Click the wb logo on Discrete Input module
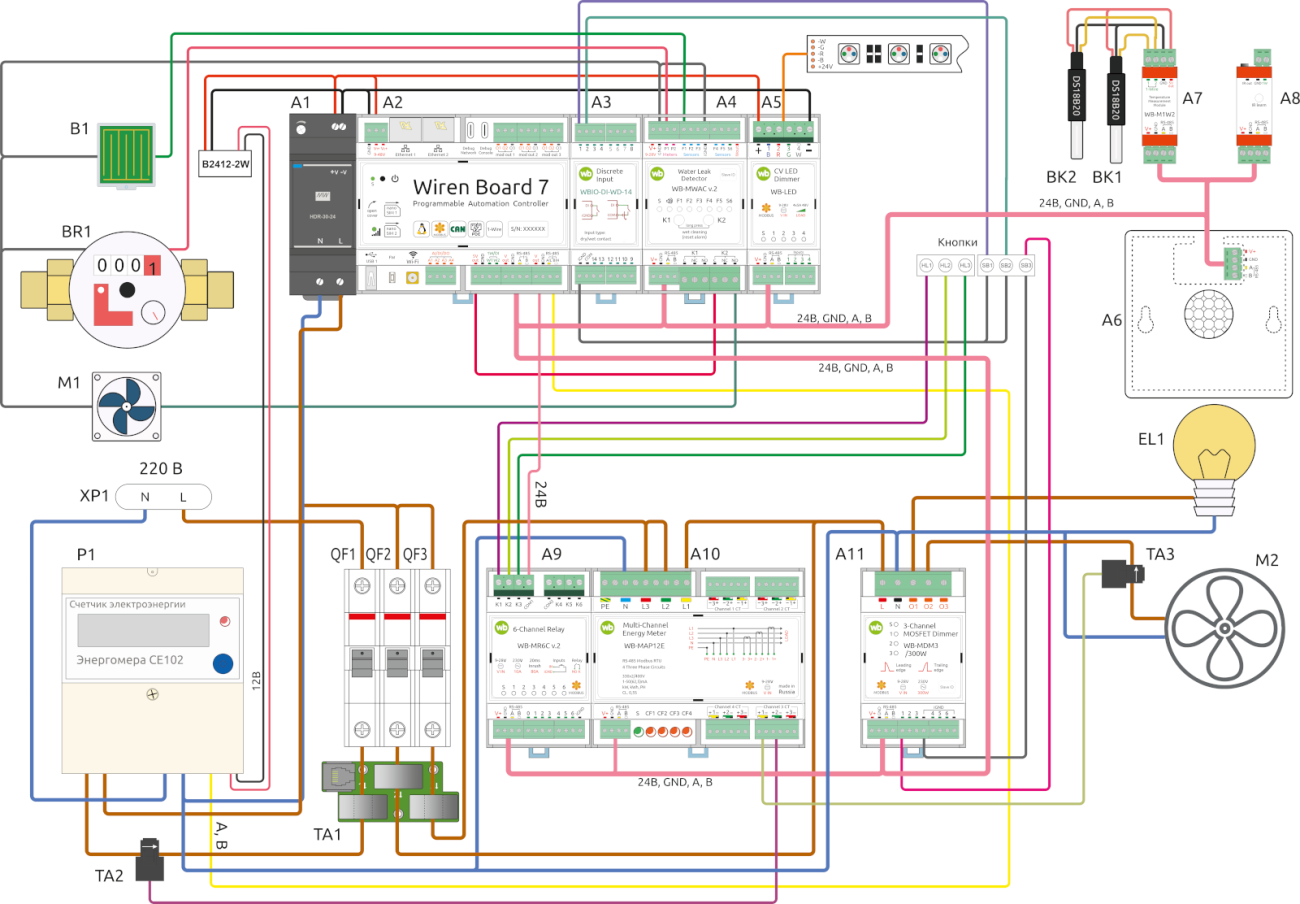 (585, 174)
